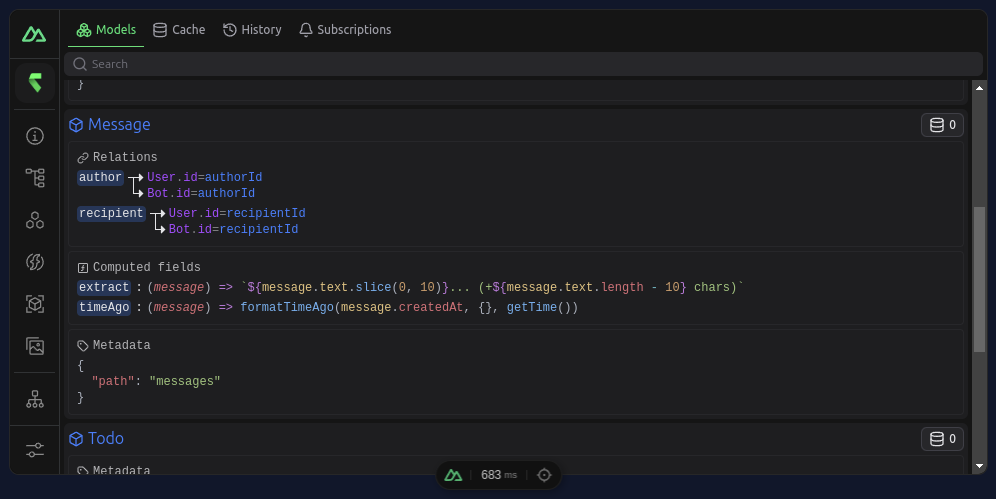Switch to the Cache tab
This screenshot has height=499, width=996.
tap(179, 30)
